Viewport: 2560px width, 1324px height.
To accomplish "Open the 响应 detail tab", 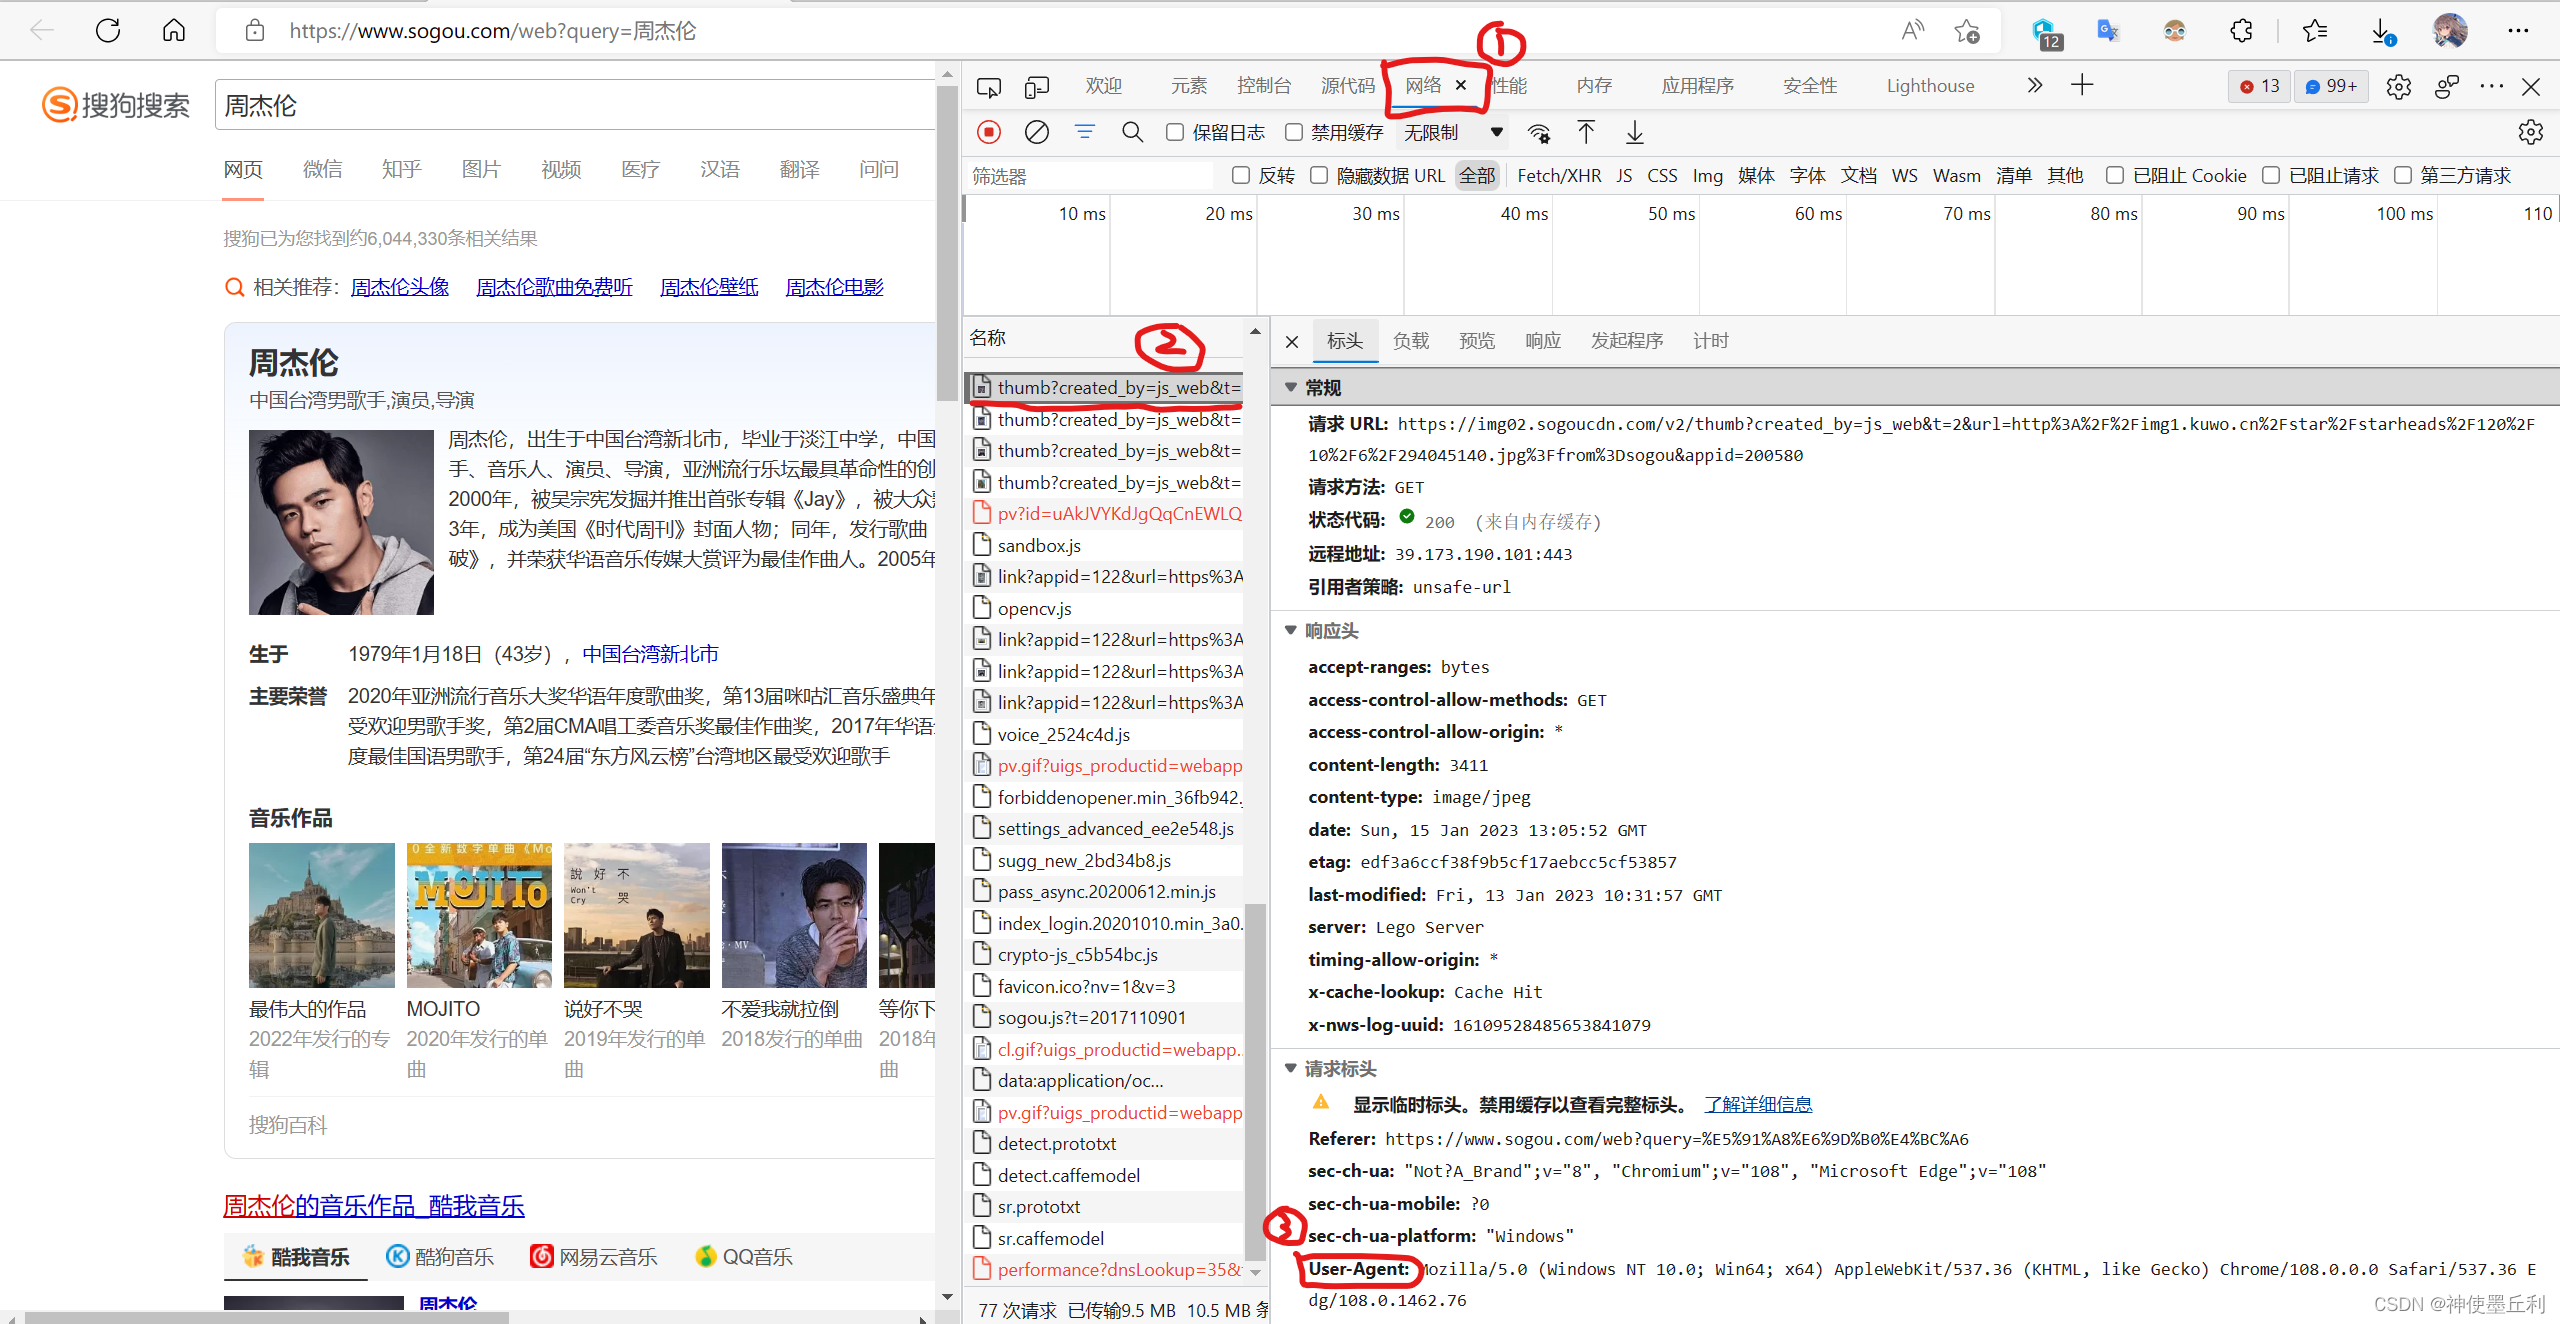I will tap(1542, 341).
